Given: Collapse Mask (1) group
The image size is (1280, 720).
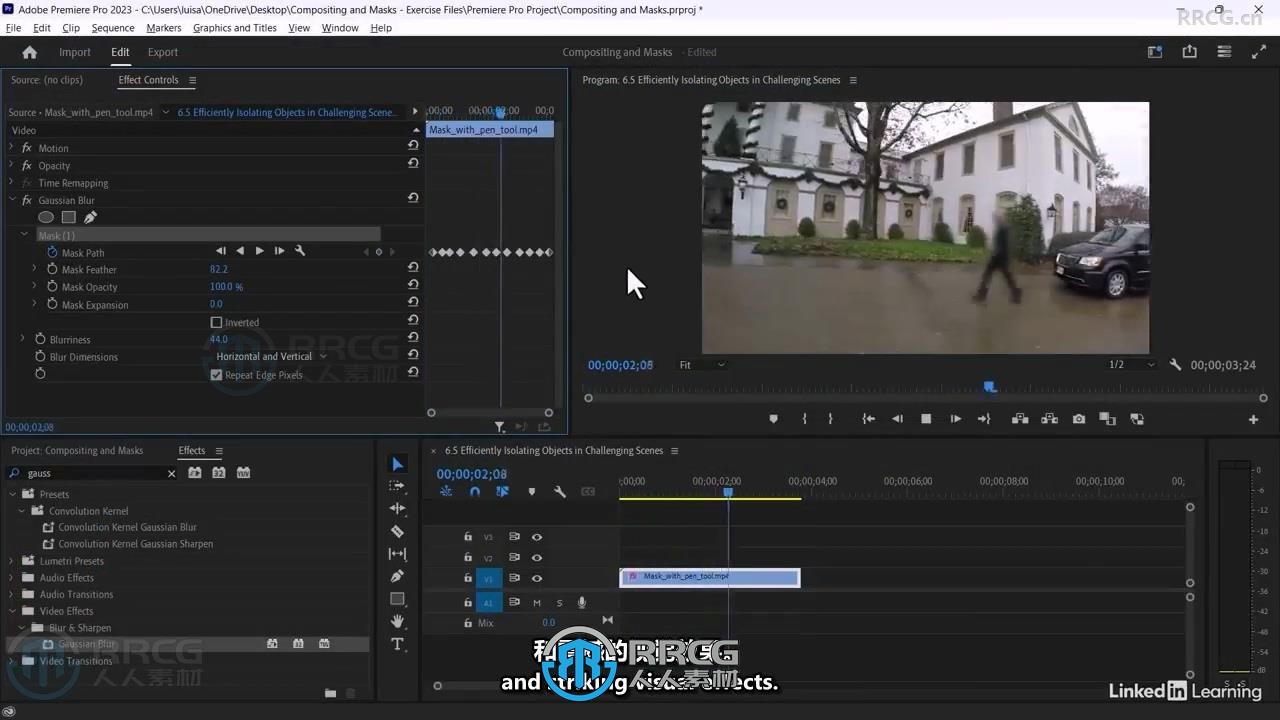Looking at the screenshot, I should coord(24,235).
